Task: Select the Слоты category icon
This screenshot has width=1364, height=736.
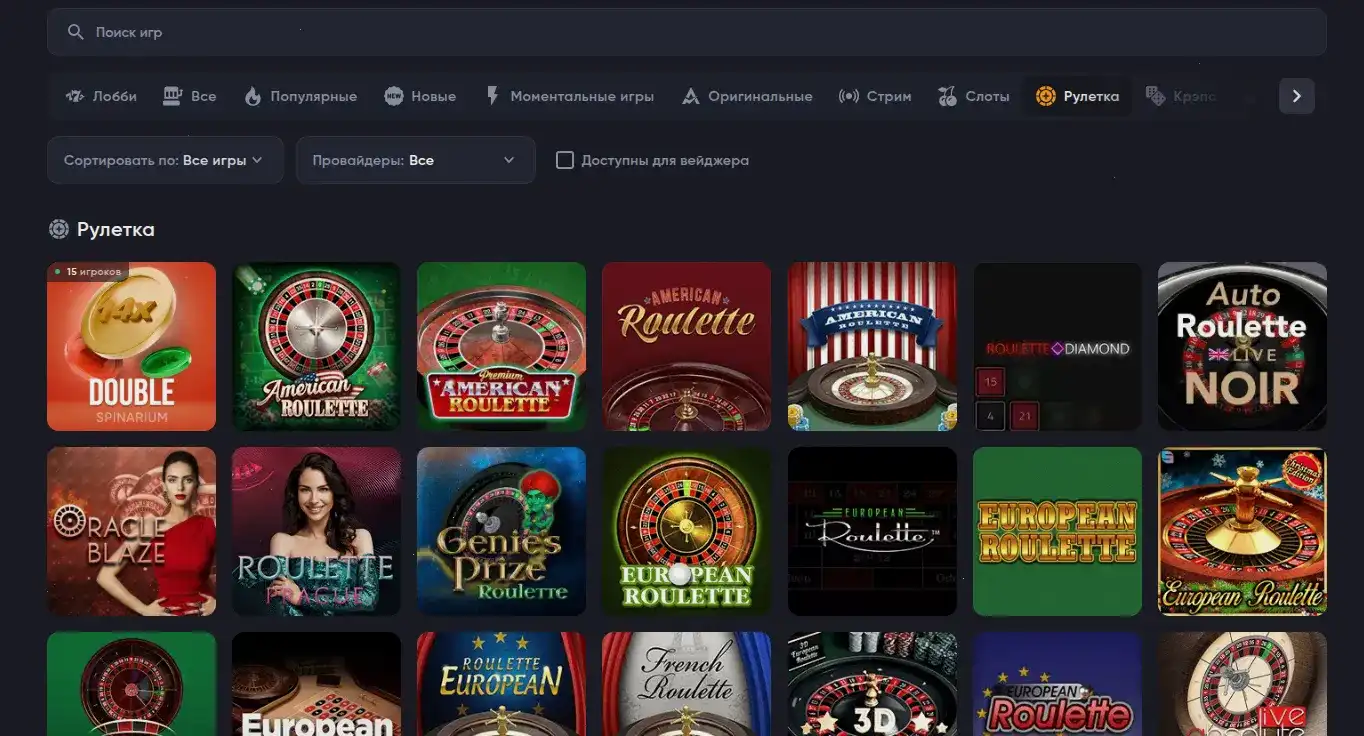Action: point(945,95)
